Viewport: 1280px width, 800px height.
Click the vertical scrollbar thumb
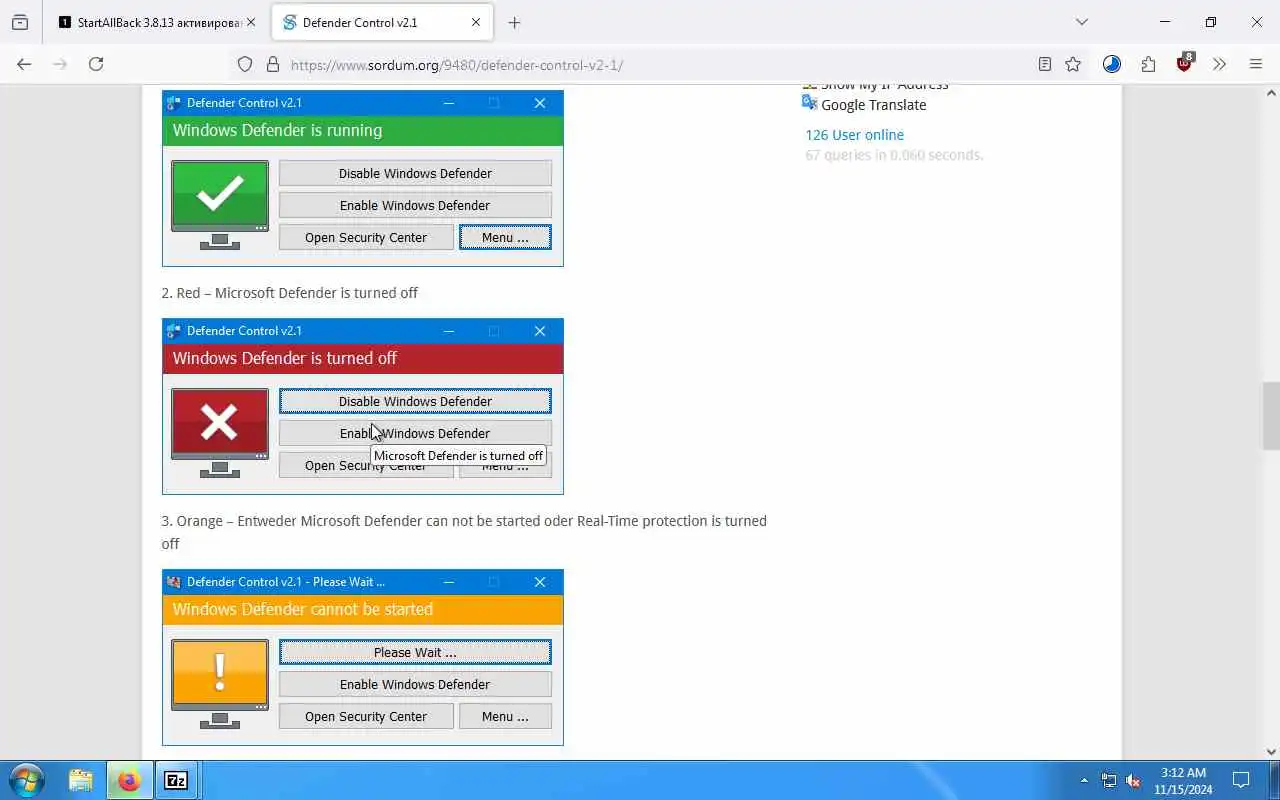pos(1271,416)
